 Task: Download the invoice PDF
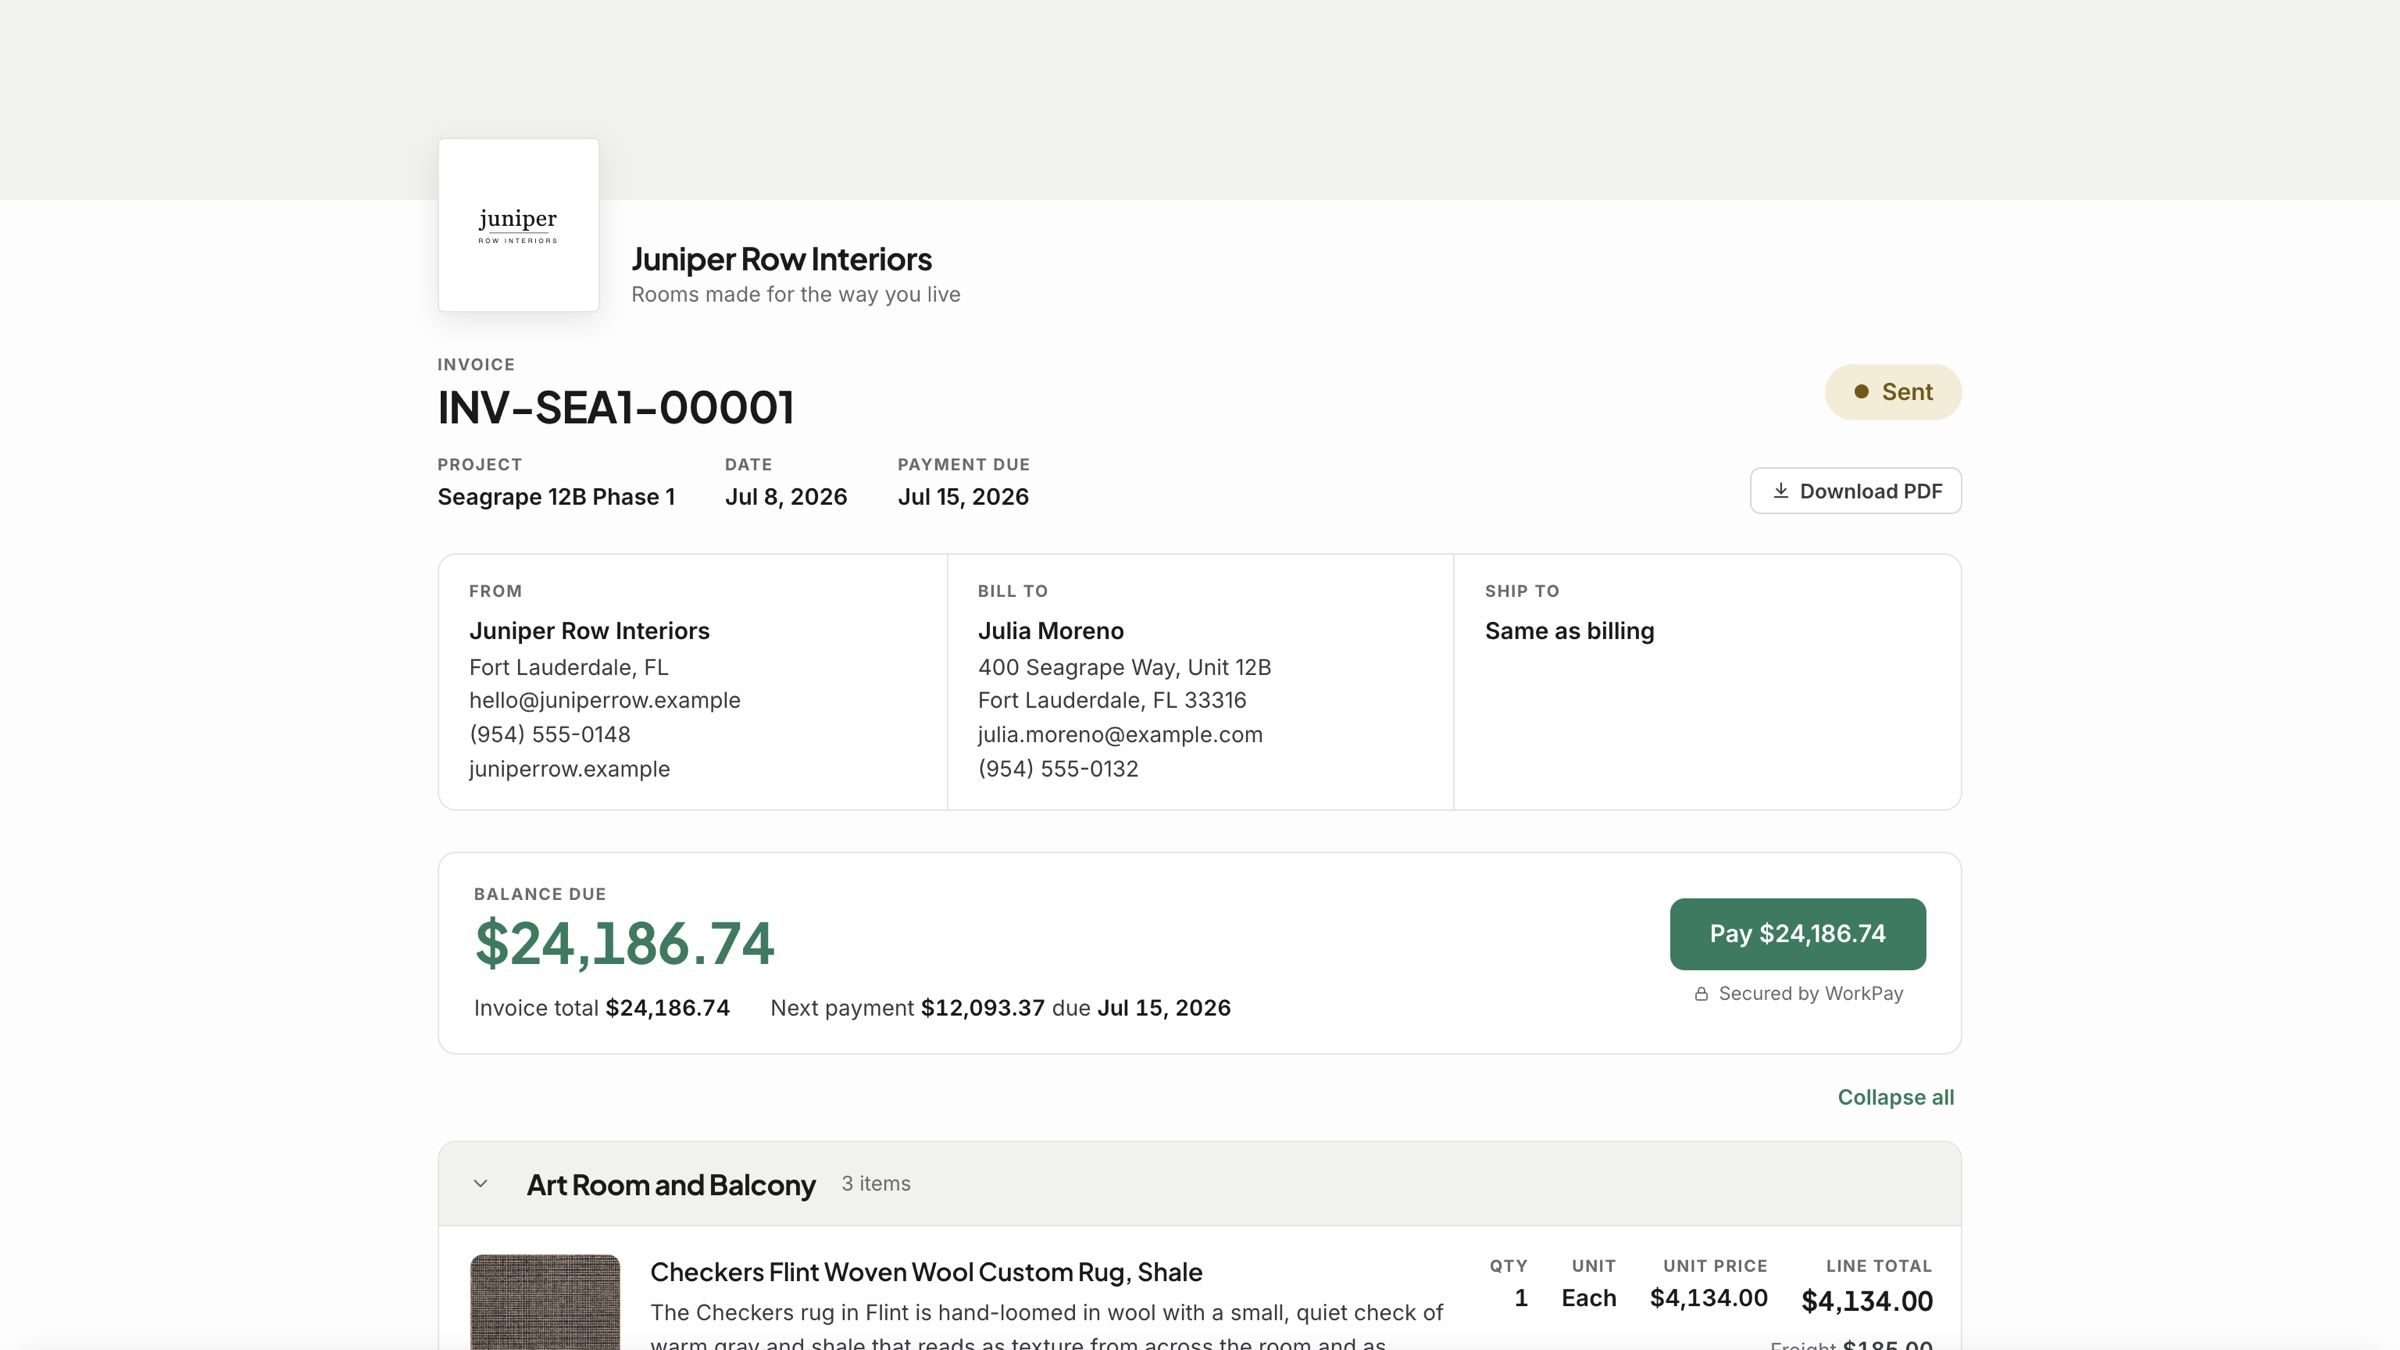pyautogui.click(x=1855, y=491)
